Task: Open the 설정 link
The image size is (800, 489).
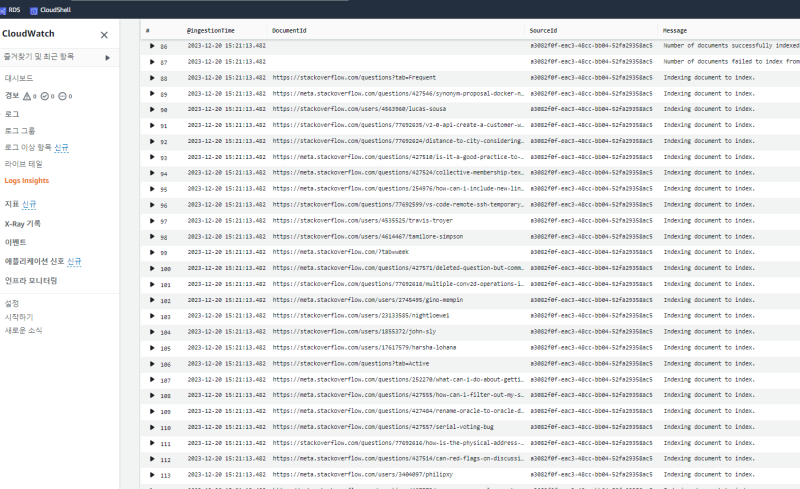Action: (x=12, y=303)
